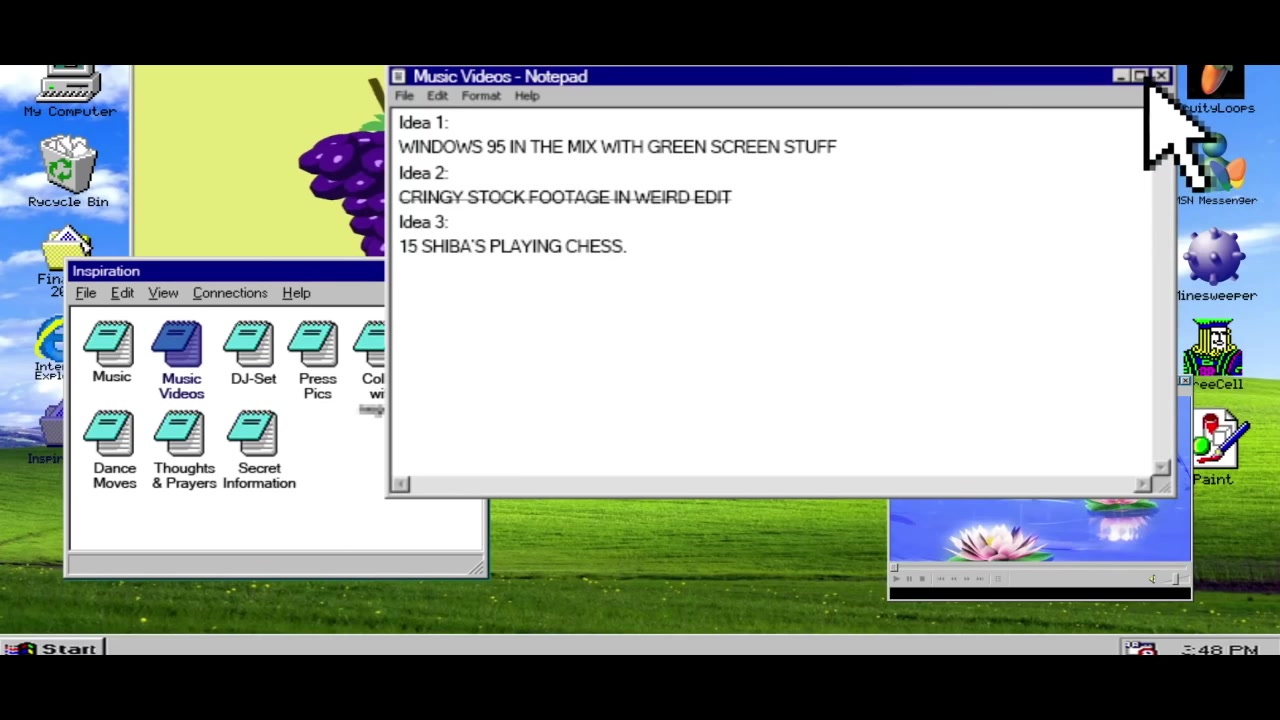This screenshot has width=1280, height=720.
Task: Minimize the Music Videos Notepad window
Action: [x=1121, y=76]
